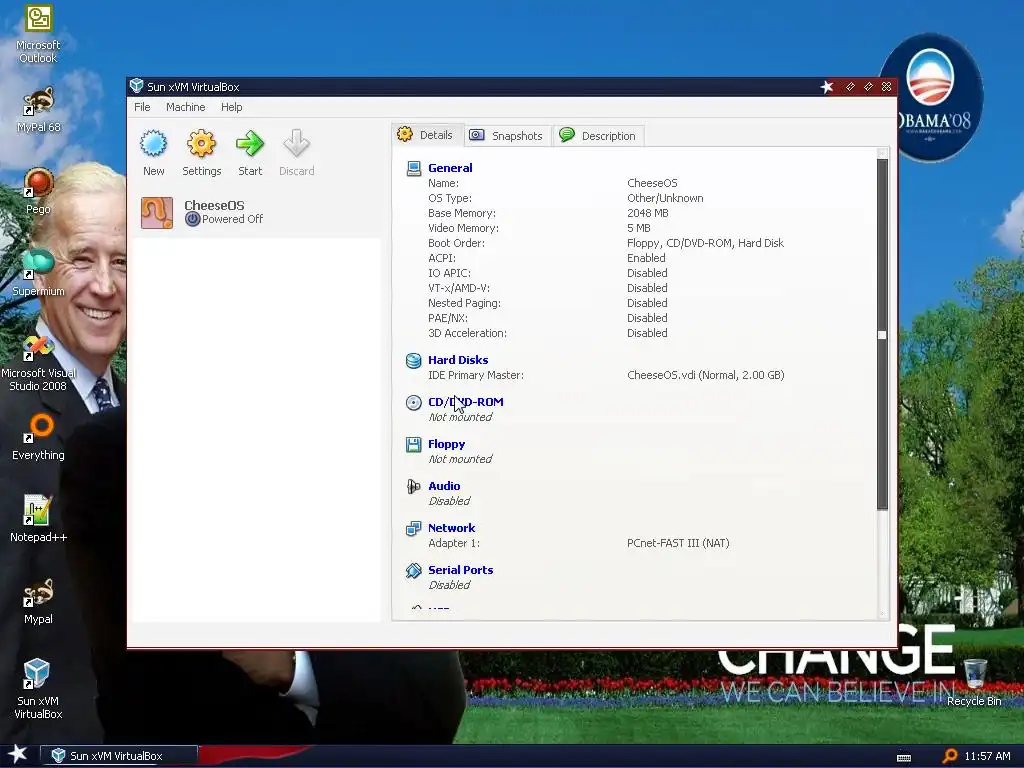Click the taskbar search magnifier icon
Screen dimensions: 1024x768
950,756
